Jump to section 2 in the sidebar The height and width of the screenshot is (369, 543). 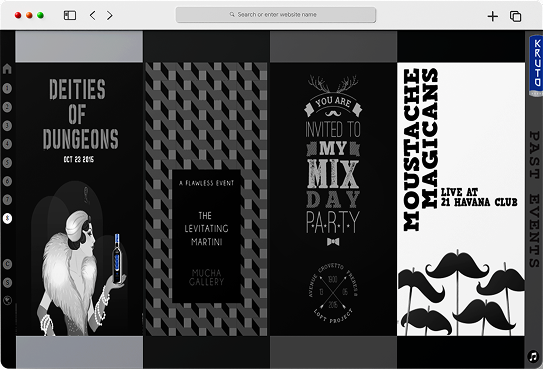(x=7, y=107)
